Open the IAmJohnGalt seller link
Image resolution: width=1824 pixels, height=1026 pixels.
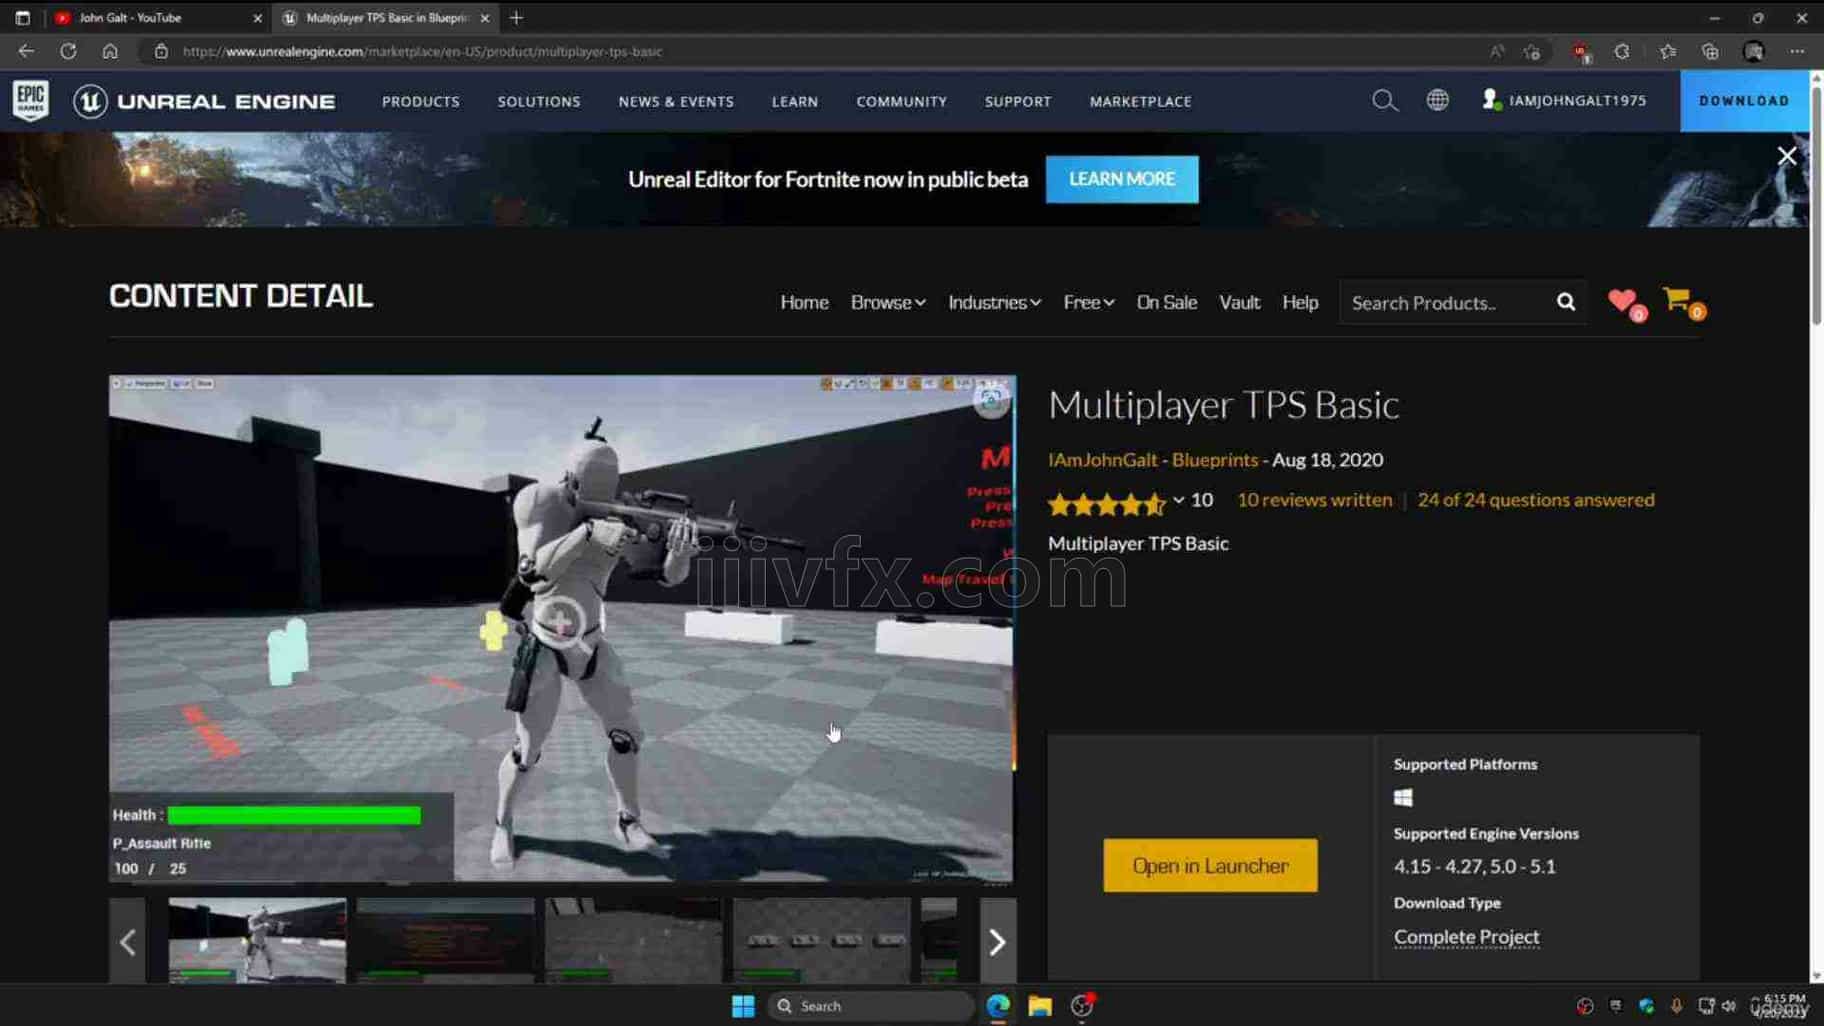click(x=1102, y=460)
